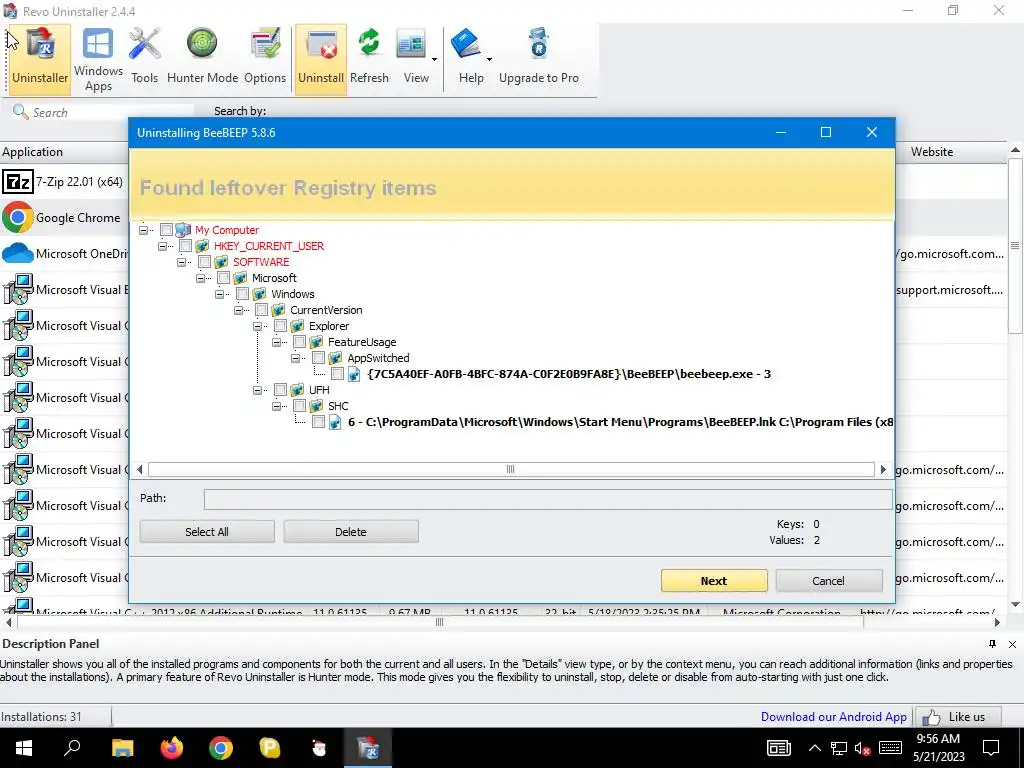Click Select All button

point(207,532)
